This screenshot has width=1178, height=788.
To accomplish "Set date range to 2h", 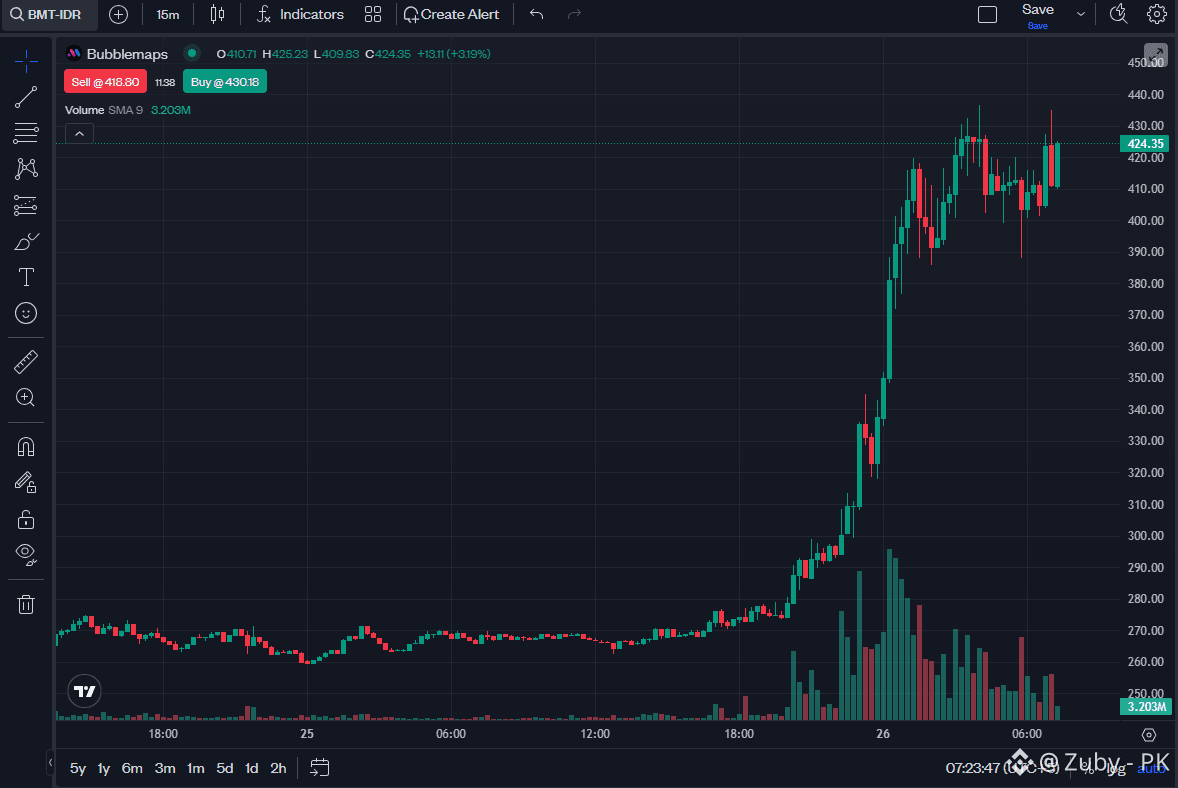I will click(x=278, y=768).
